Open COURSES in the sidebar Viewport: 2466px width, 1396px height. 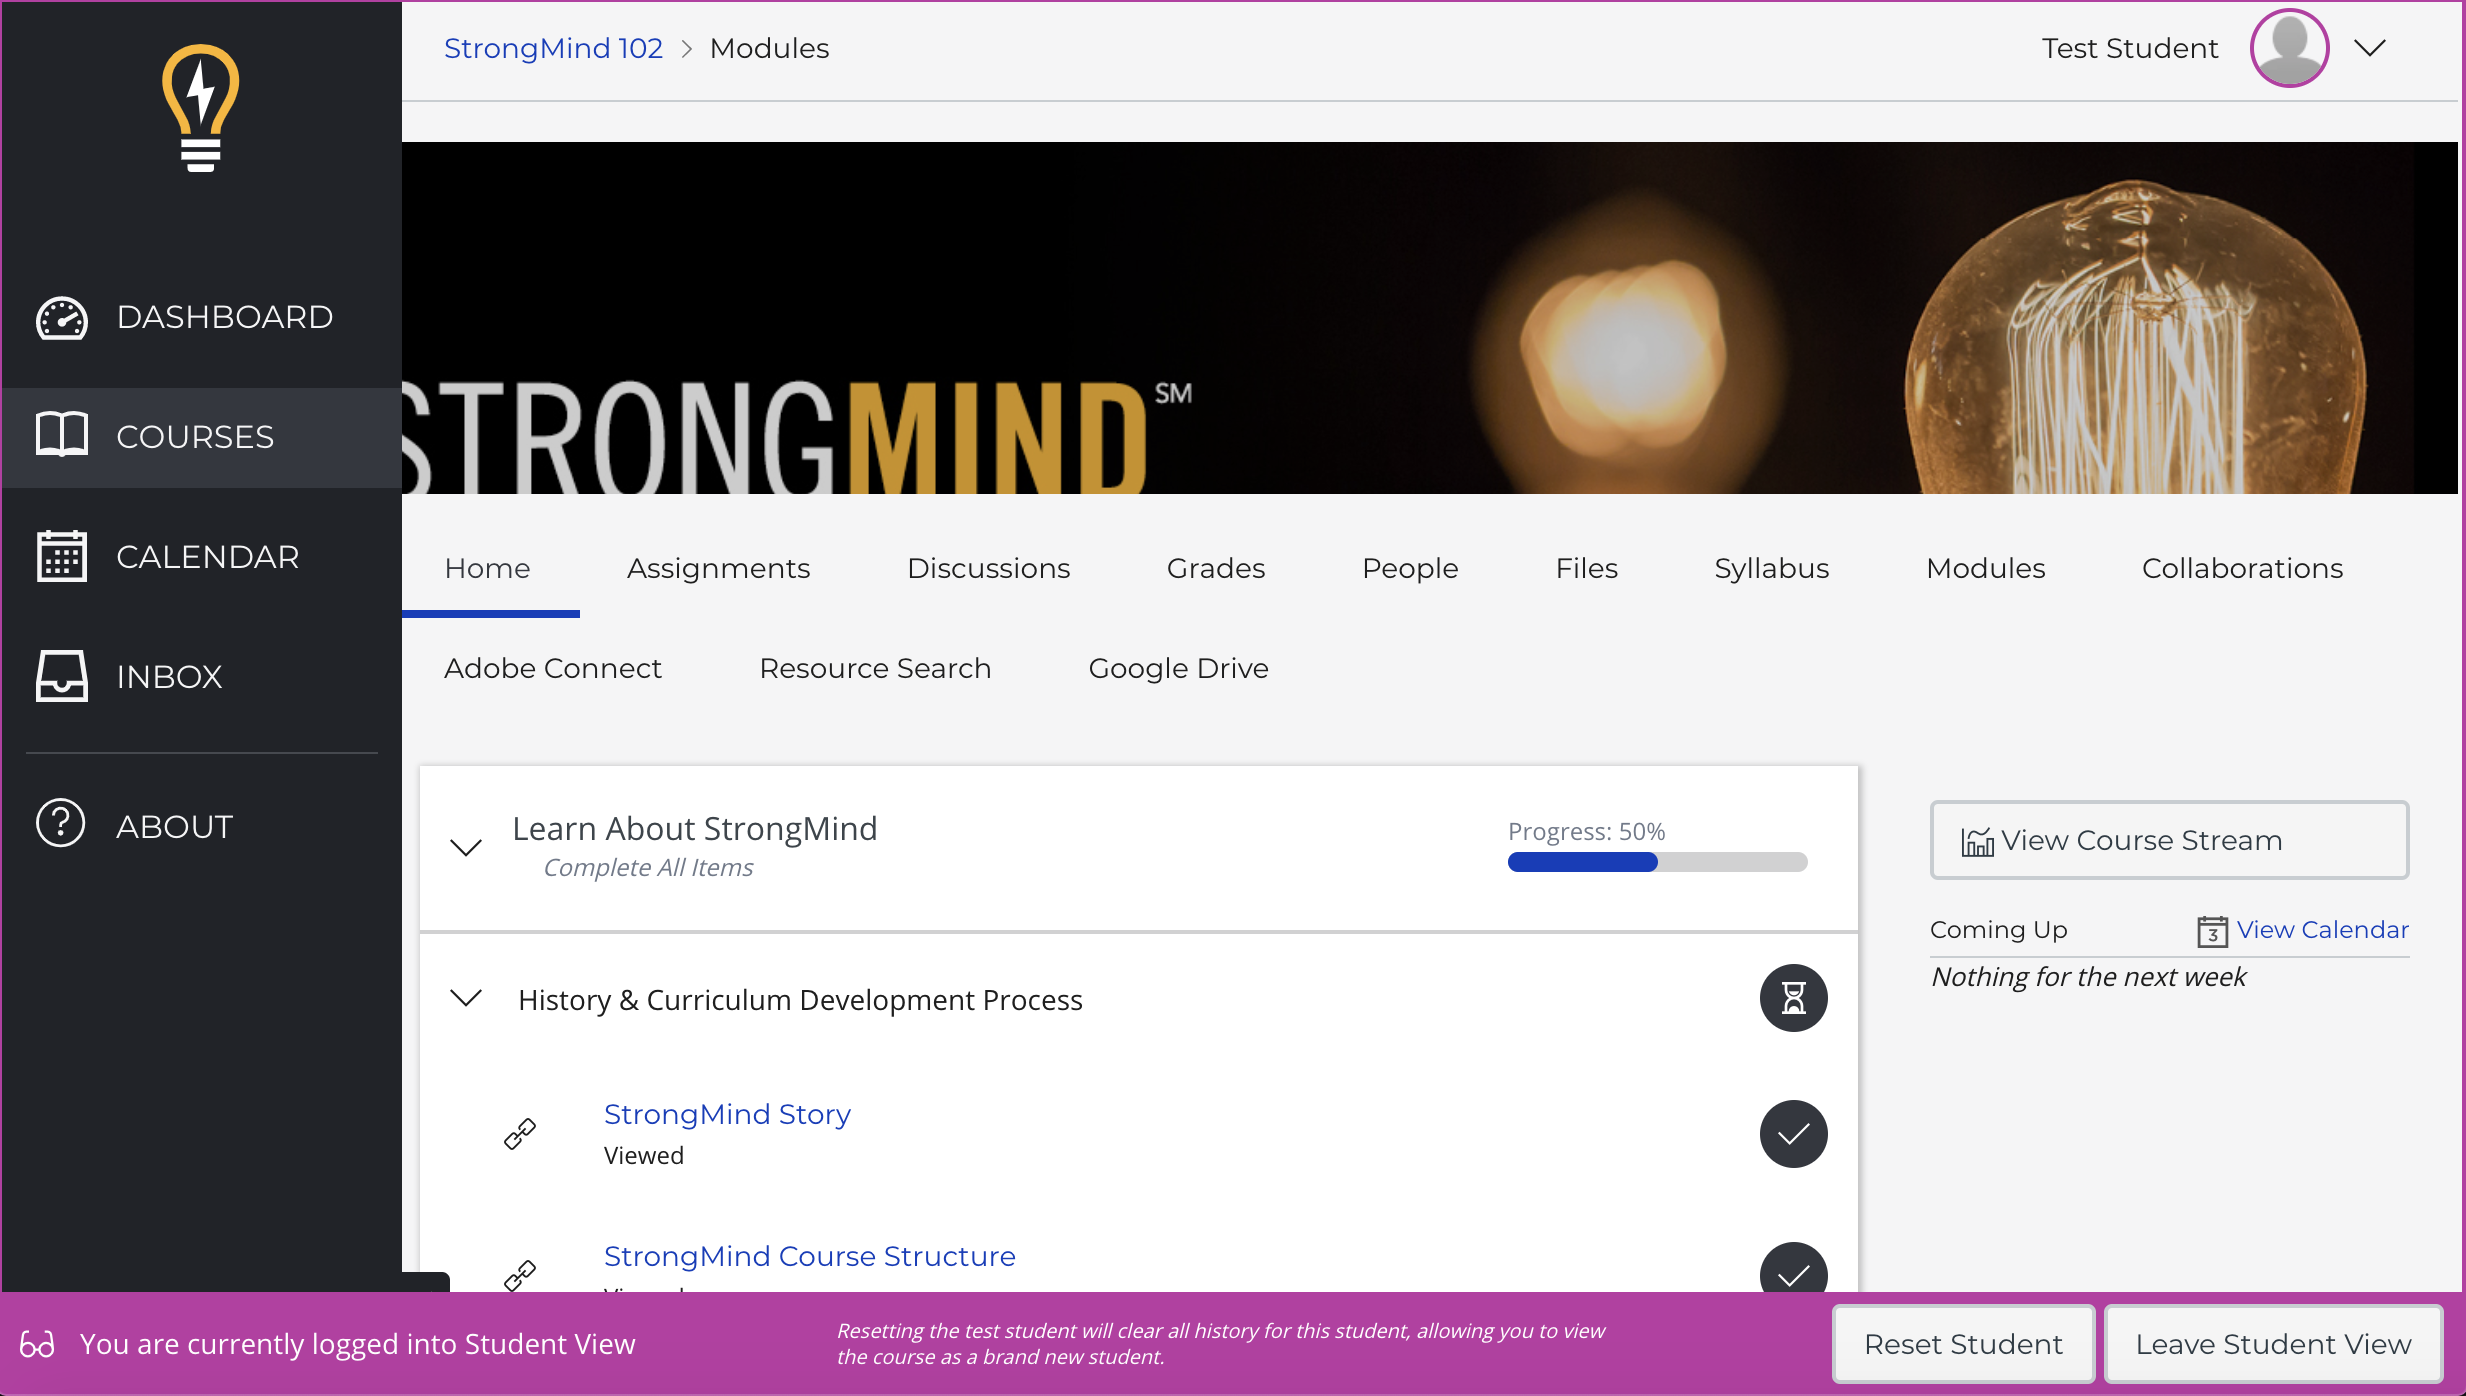click(x=202, y=437)
